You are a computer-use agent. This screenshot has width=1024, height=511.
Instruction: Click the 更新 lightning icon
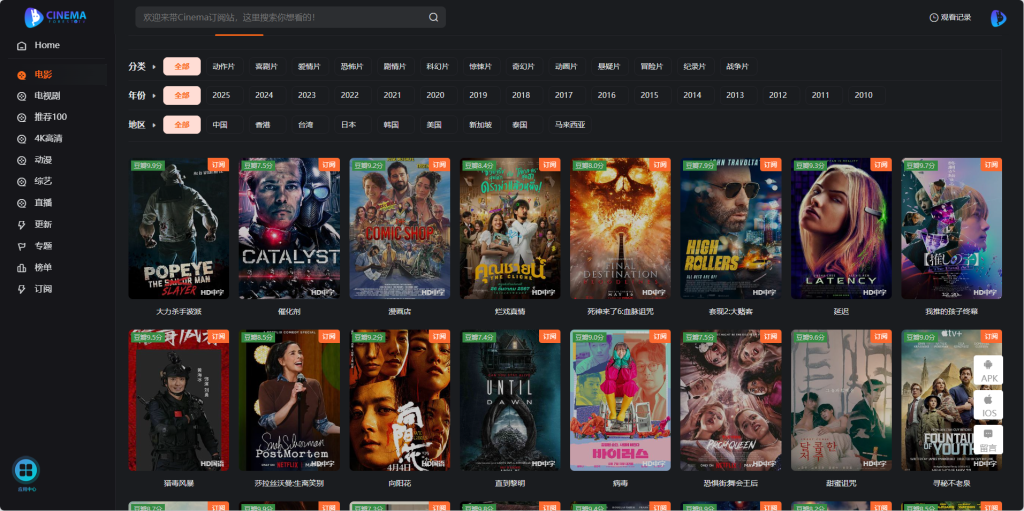[22, 225]
